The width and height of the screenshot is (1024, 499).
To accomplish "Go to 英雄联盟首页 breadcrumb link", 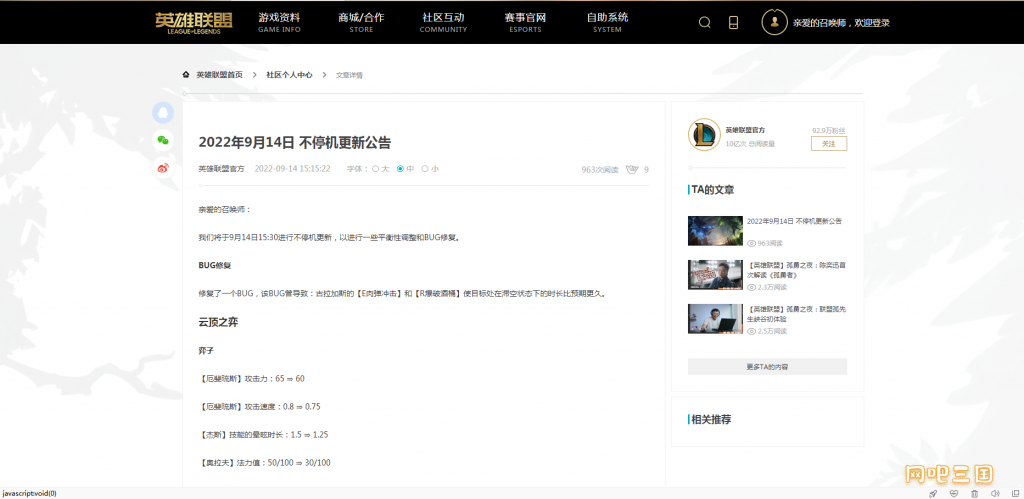I will tap(219, 75).
